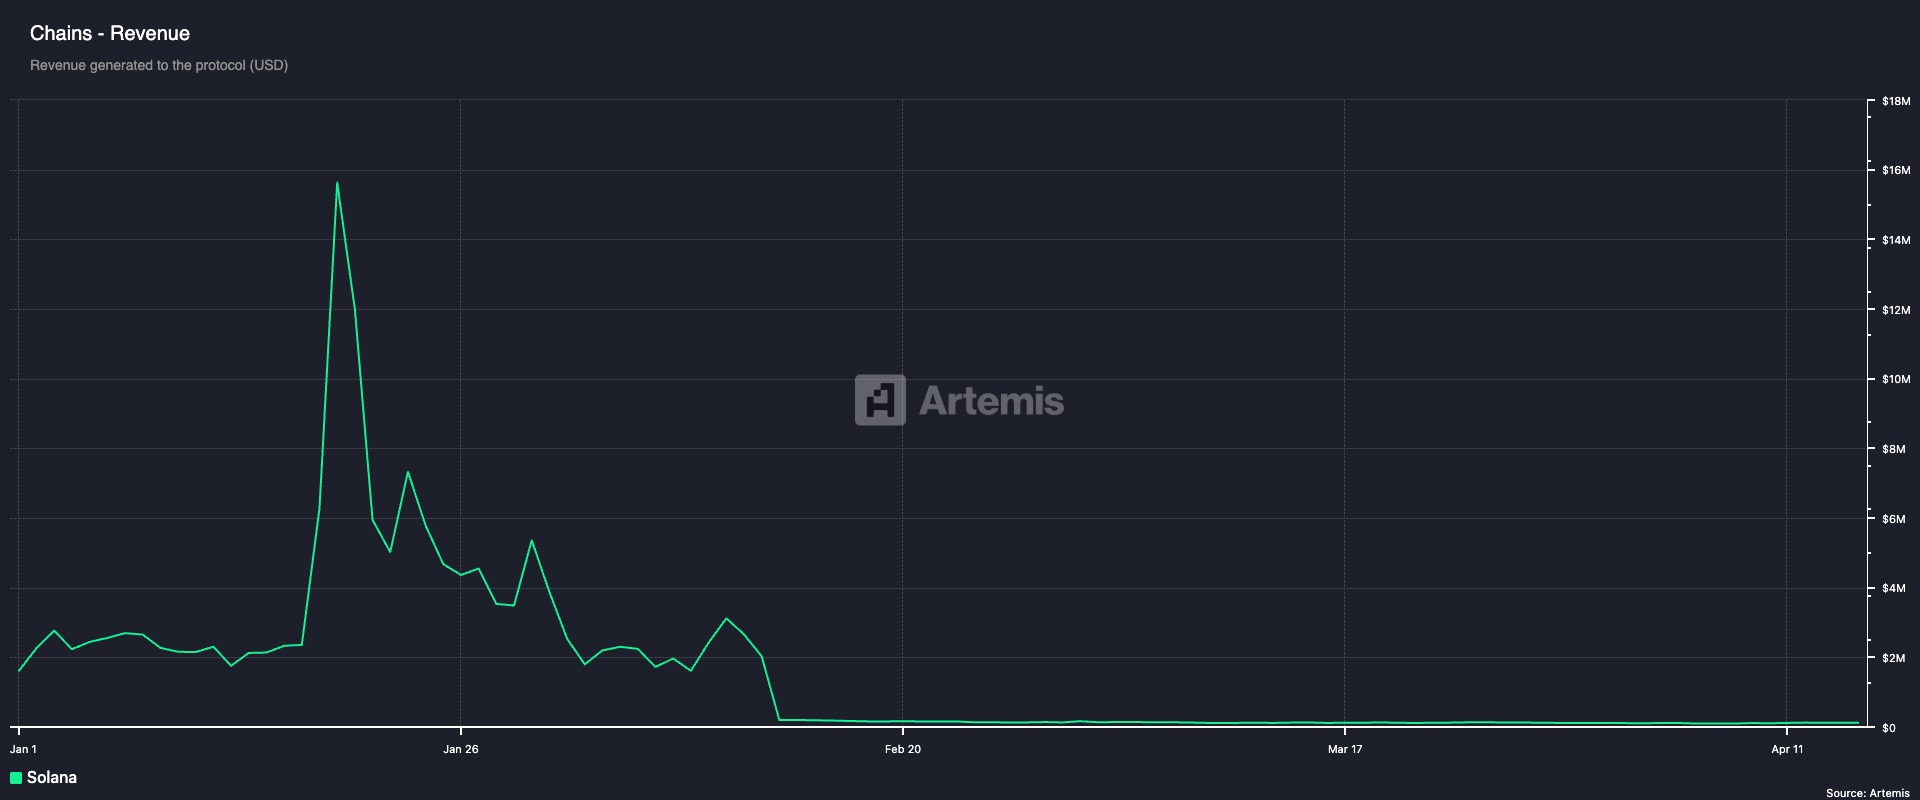This screenshot has width=1920, height=800.
Task: Click the Artemis watermark text
Action: point(990,401)
